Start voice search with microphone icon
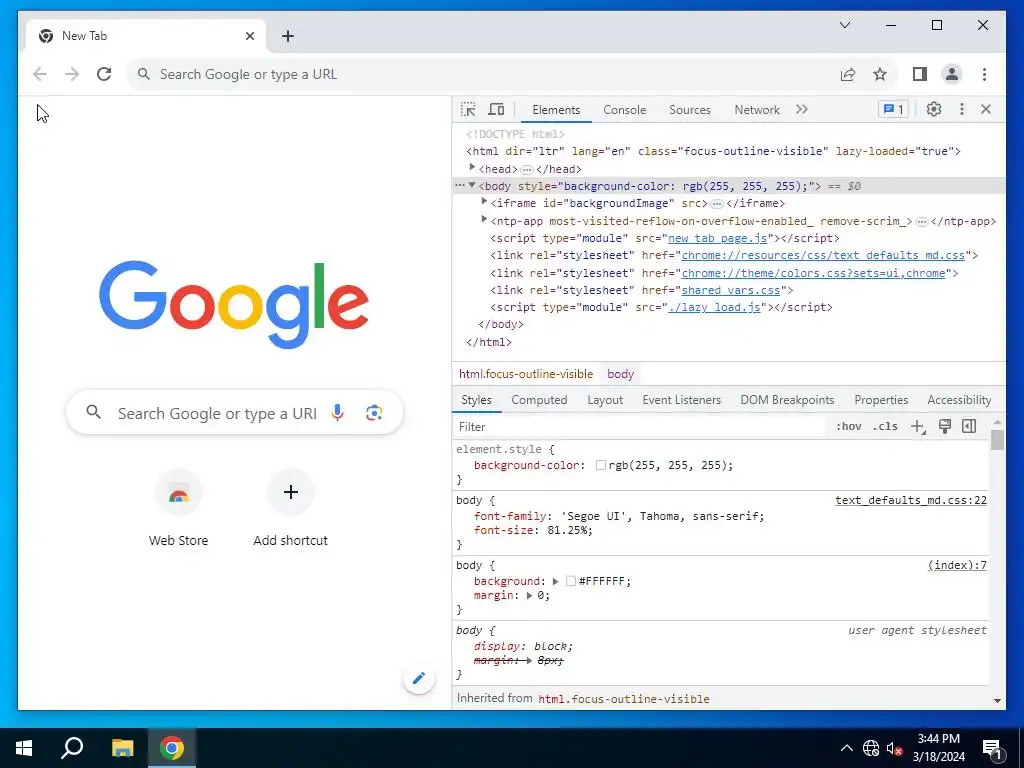Screen dimensions: 1024x768 tap(337, 413)
